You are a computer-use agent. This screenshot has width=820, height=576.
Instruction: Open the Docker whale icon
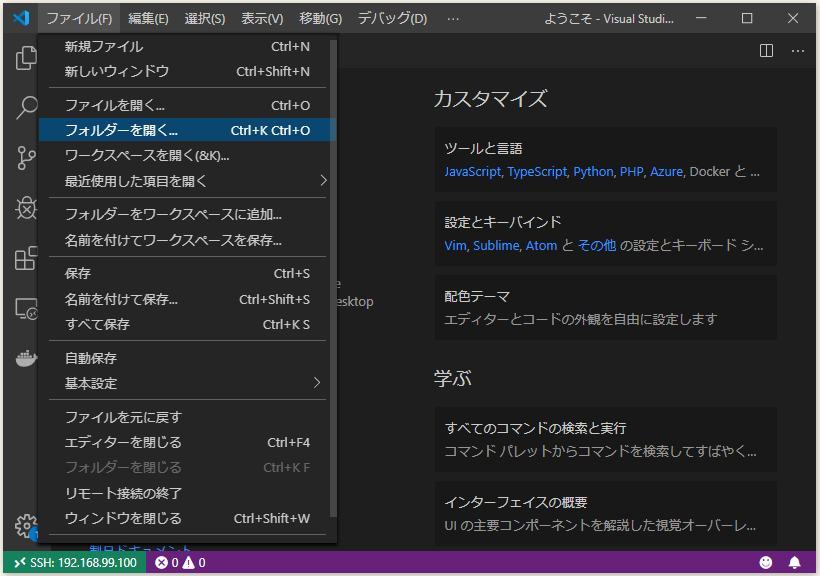(25, 358)
